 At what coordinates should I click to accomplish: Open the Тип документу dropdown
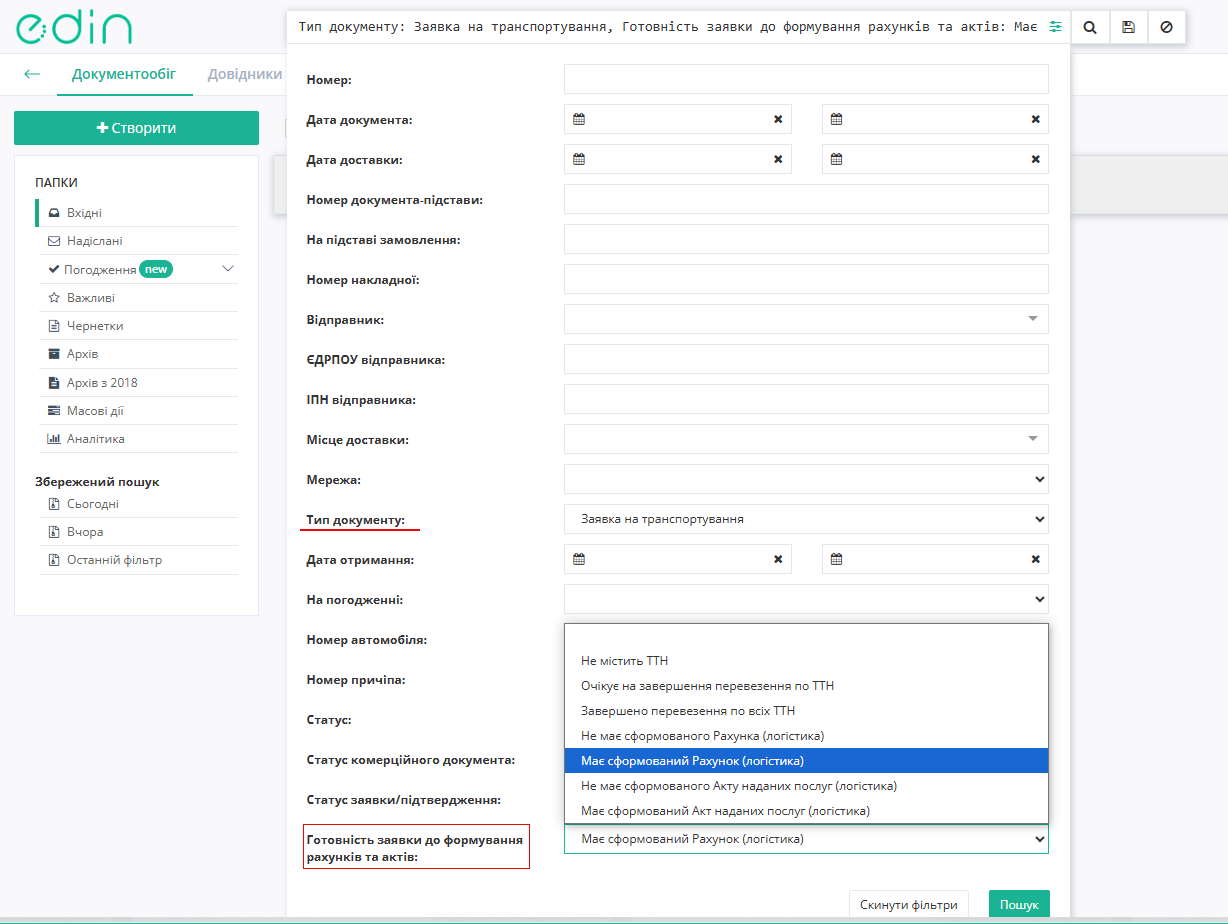pos(806,519)
